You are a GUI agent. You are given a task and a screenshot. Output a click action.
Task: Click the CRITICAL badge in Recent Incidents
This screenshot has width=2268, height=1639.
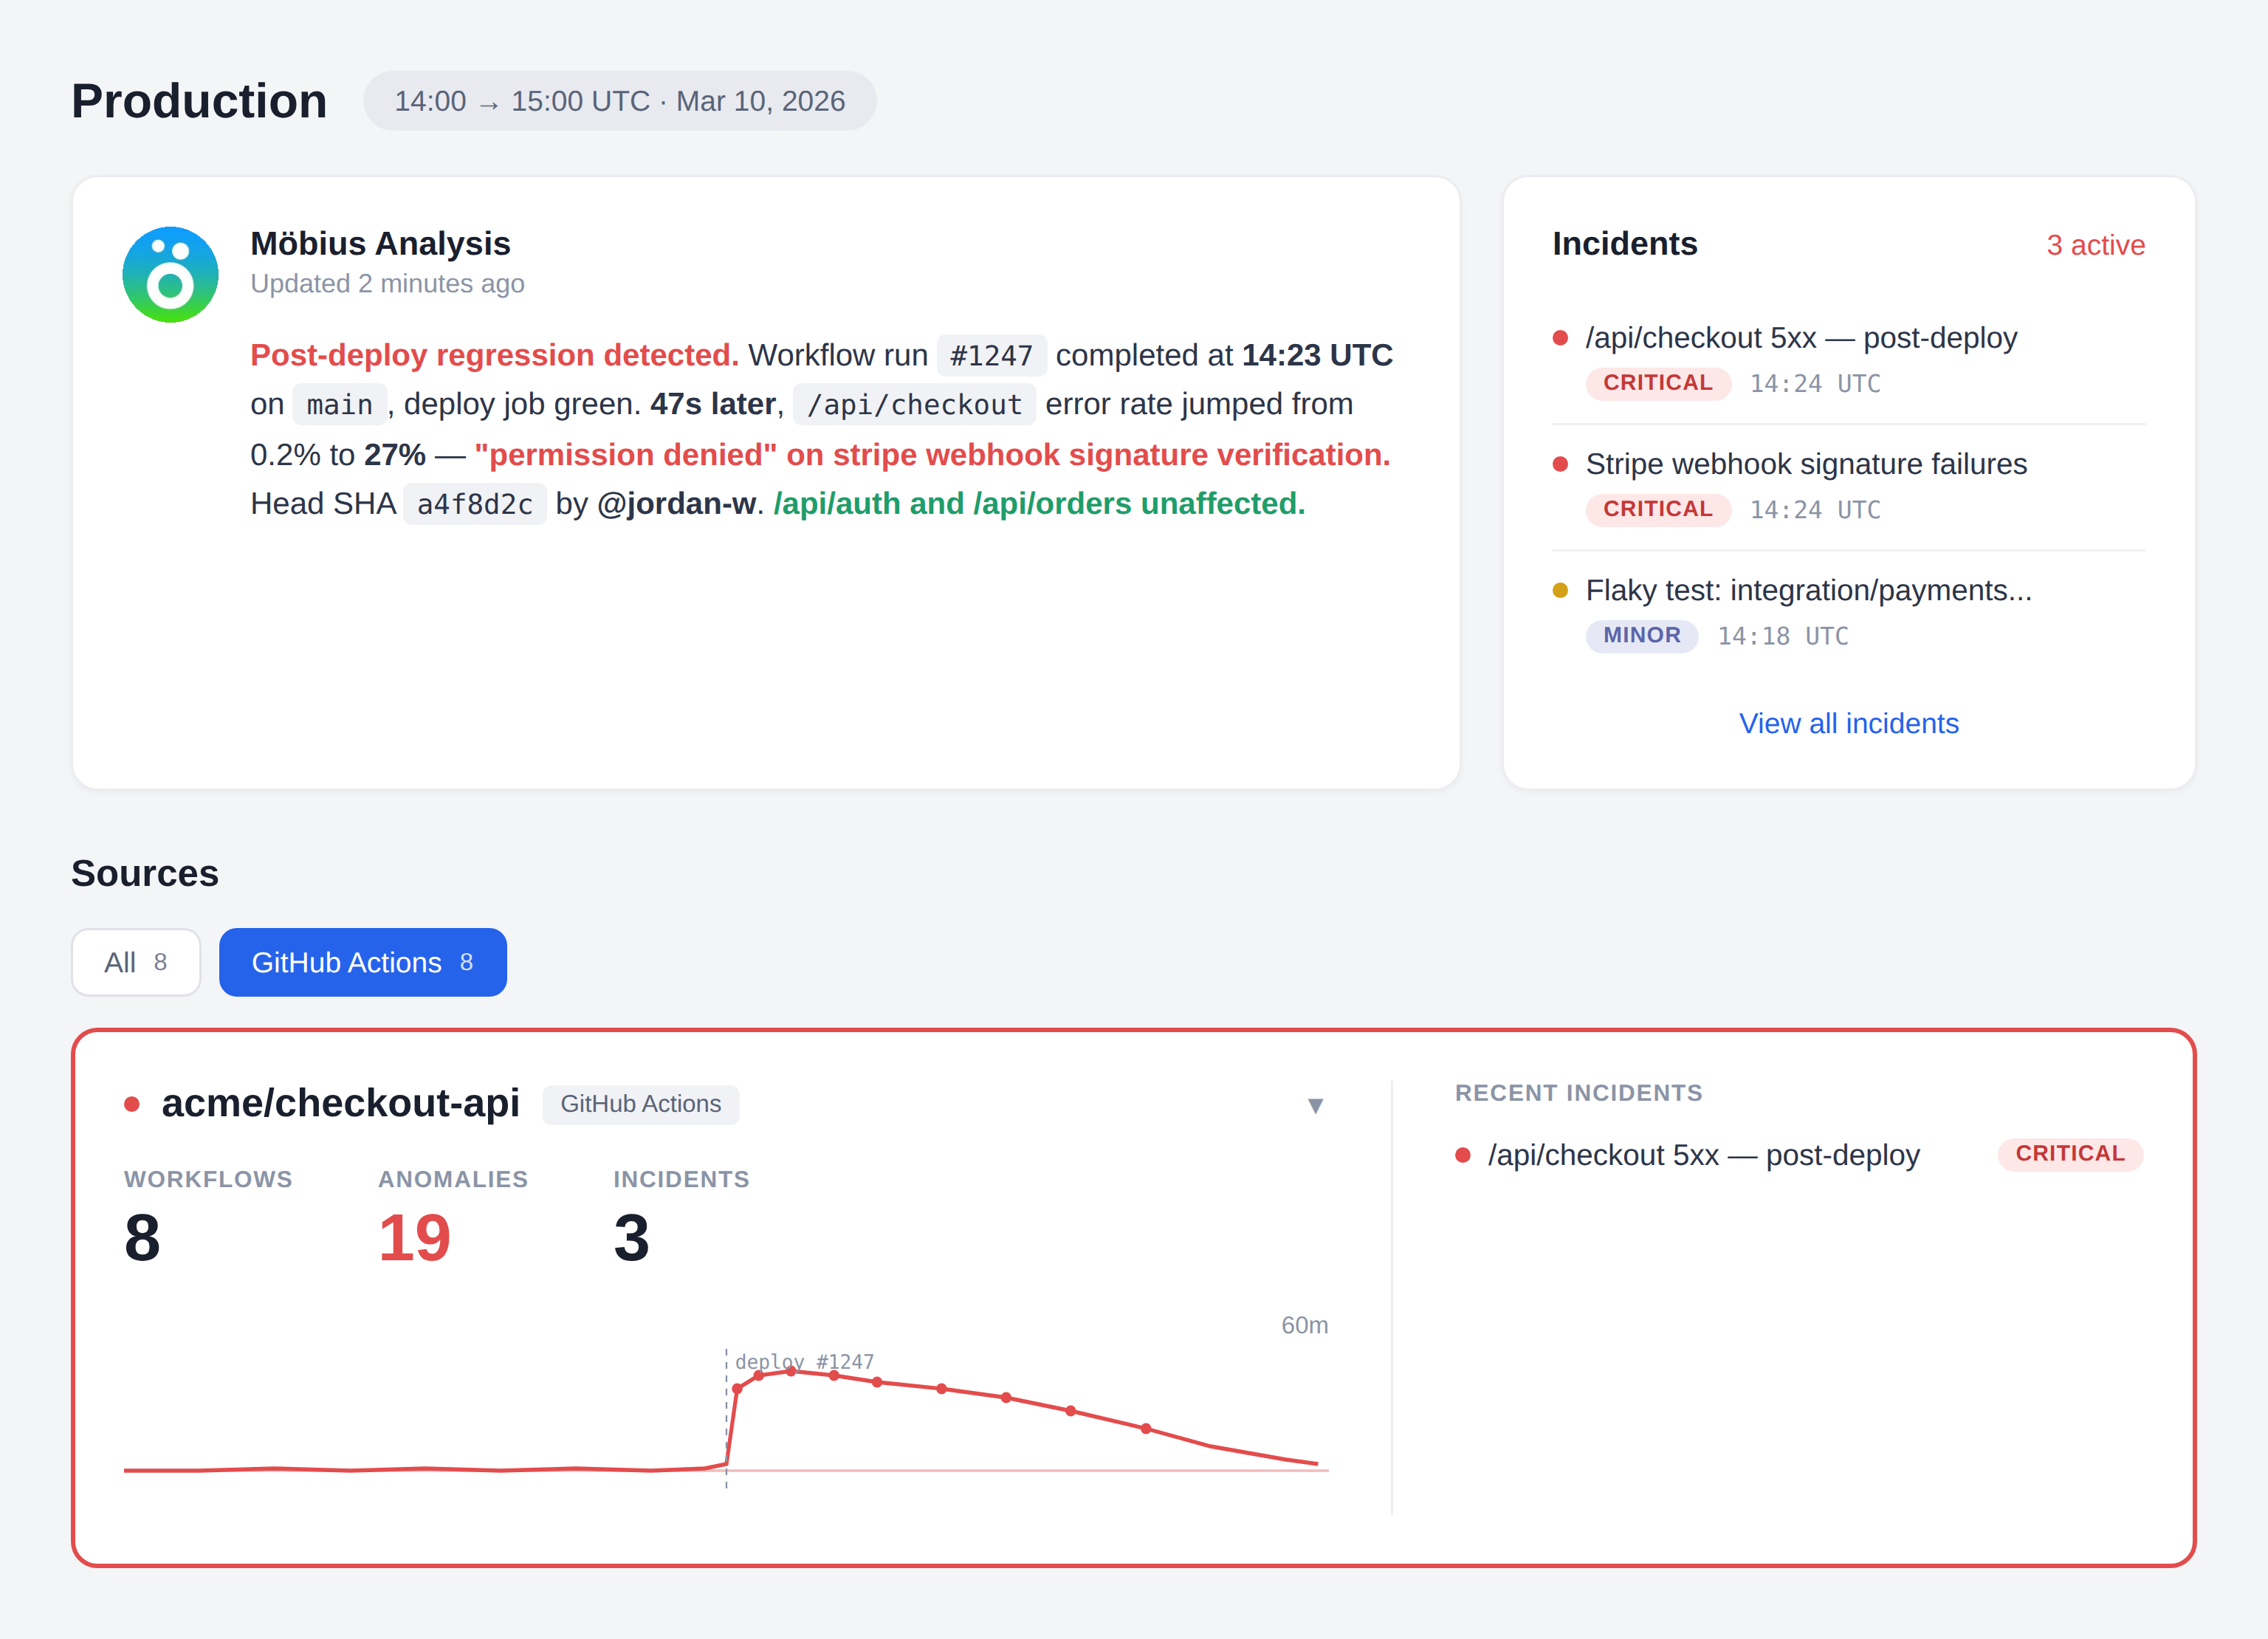(x=2069, y=1154)
